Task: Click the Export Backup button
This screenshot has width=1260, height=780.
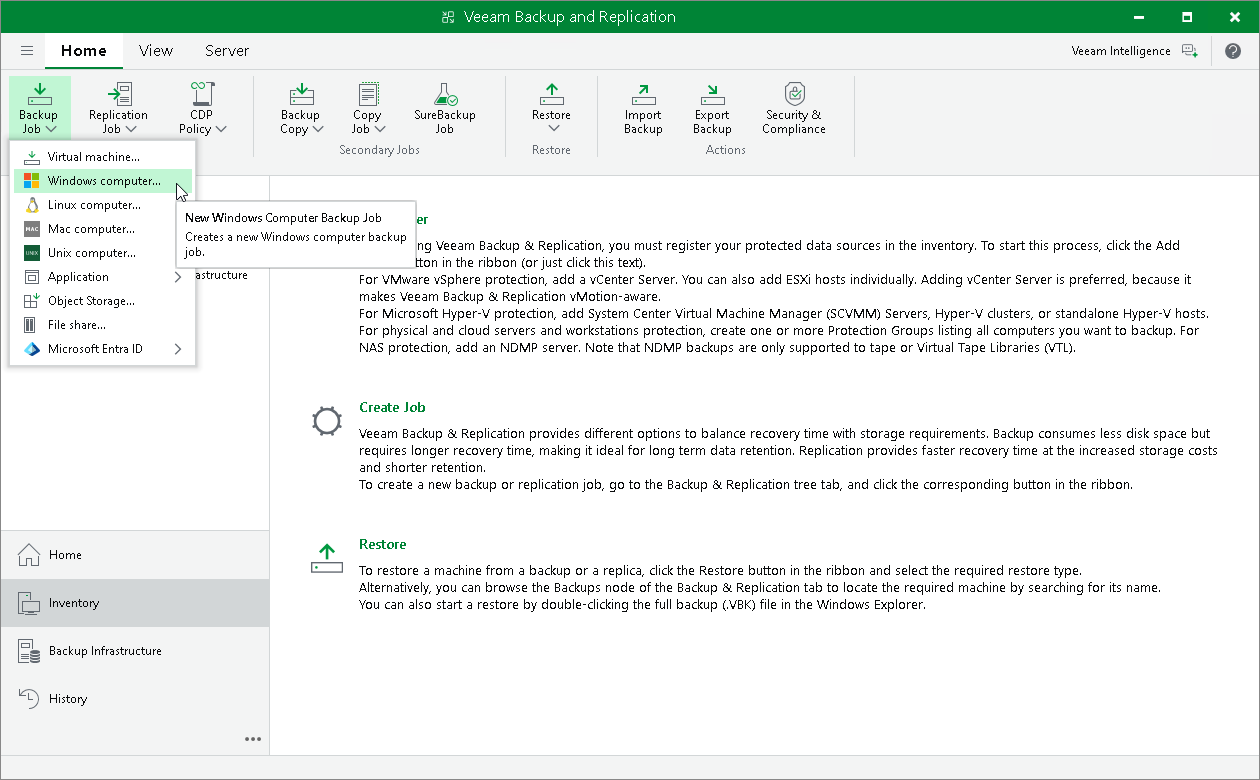Action: coord(712,108)
